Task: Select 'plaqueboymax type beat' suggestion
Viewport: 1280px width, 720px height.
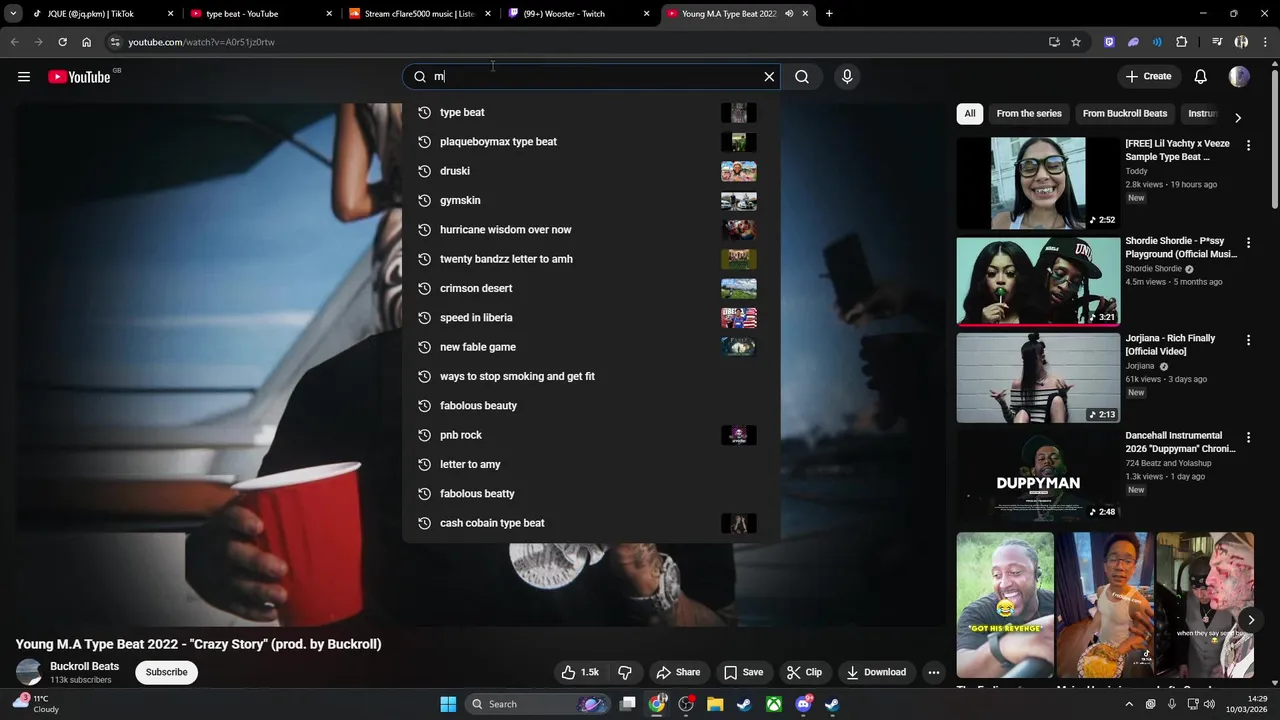Action: 591,142
